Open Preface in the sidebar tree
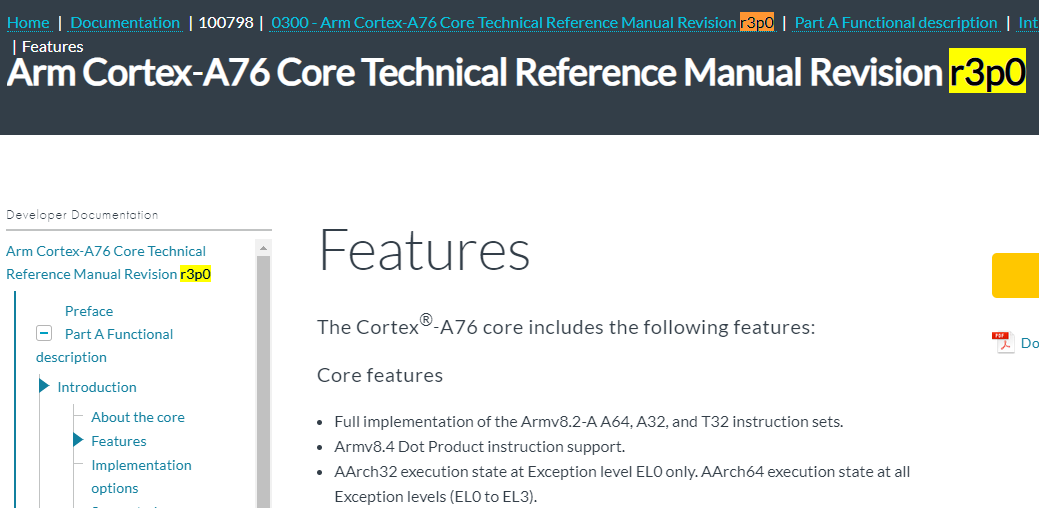The height and width of the screenshot is (508, 1039). tap(89, 311)
